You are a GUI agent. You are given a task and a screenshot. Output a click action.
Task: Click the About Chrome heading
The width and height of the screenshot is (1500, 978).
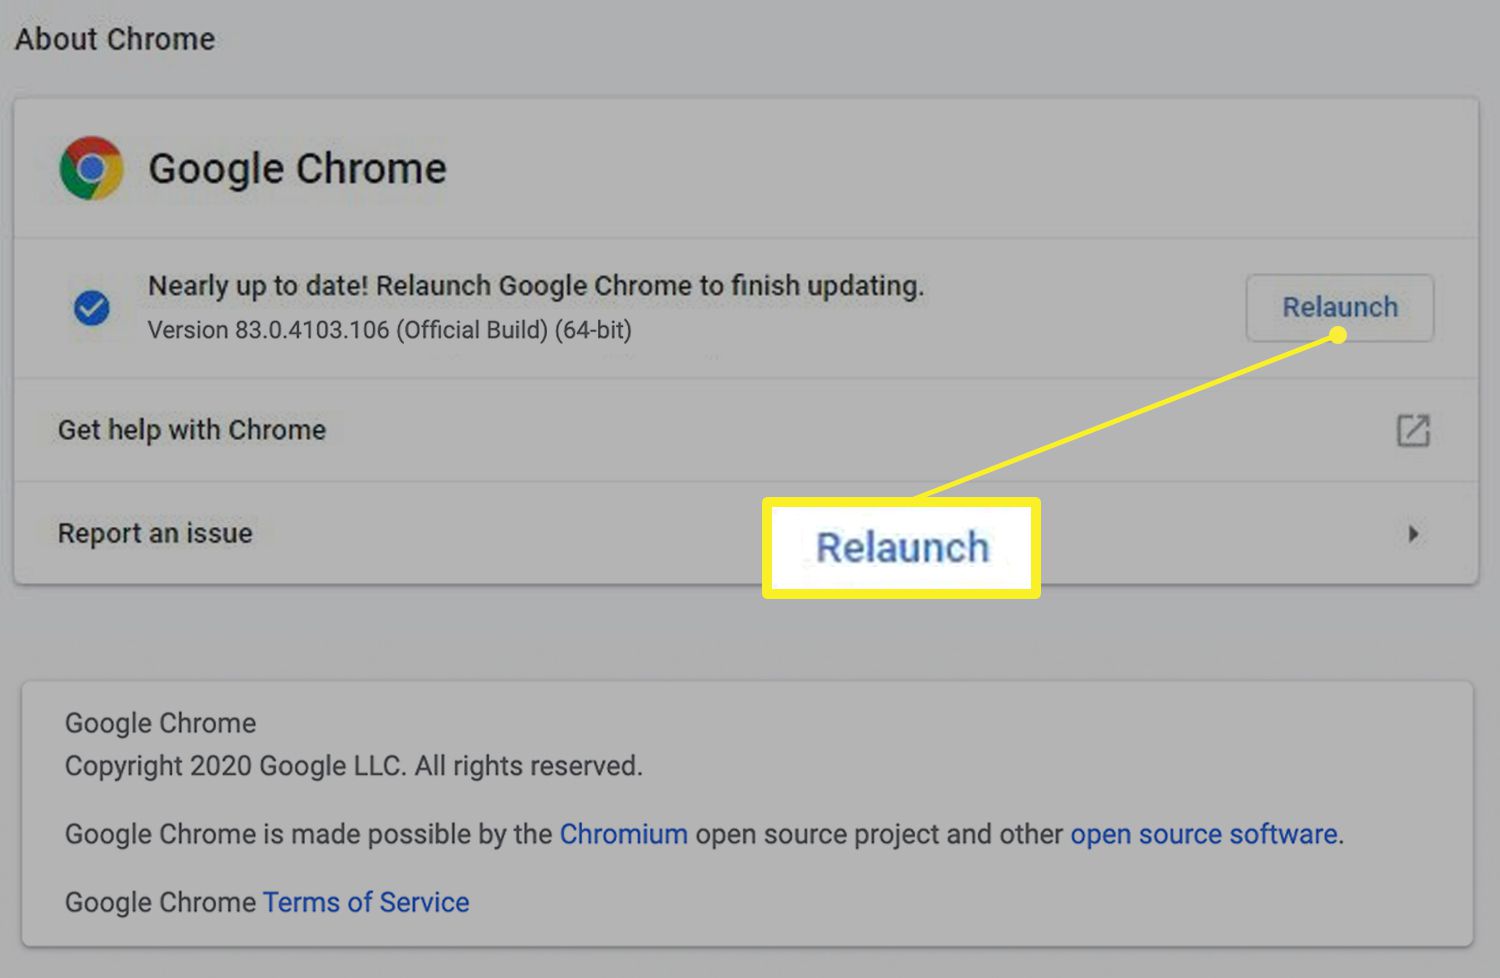tap(115, 39)
